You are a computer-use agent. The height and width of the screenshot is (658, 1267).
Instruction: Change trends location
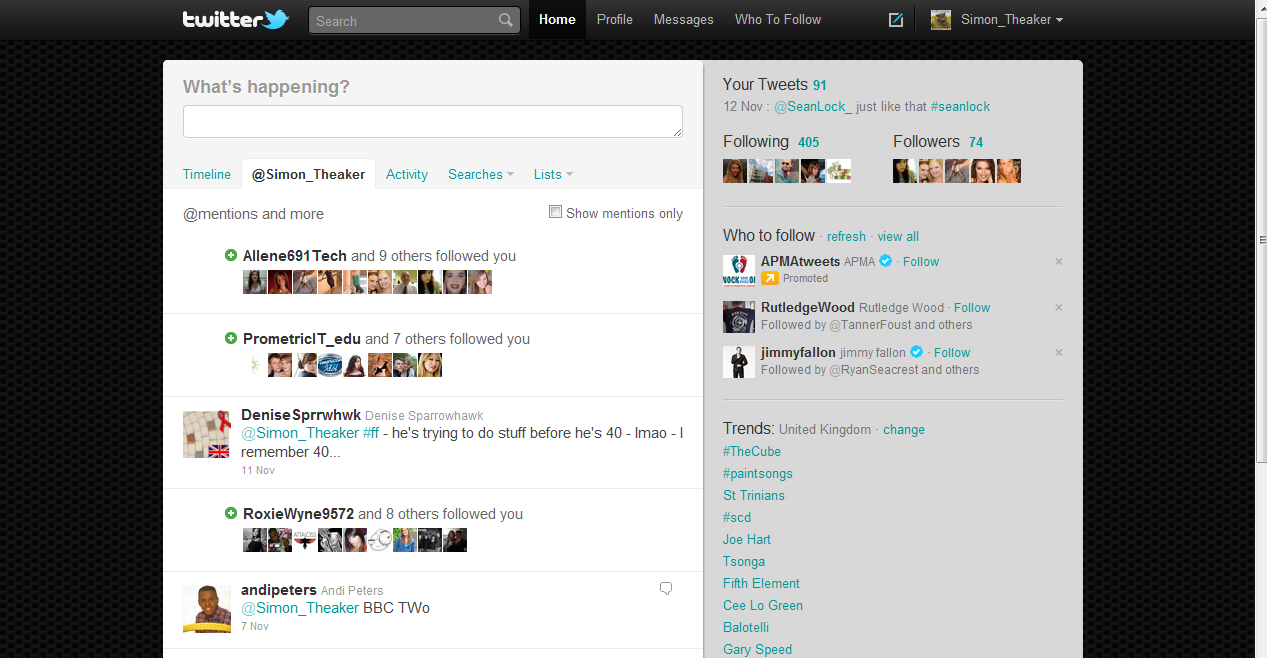904,430
